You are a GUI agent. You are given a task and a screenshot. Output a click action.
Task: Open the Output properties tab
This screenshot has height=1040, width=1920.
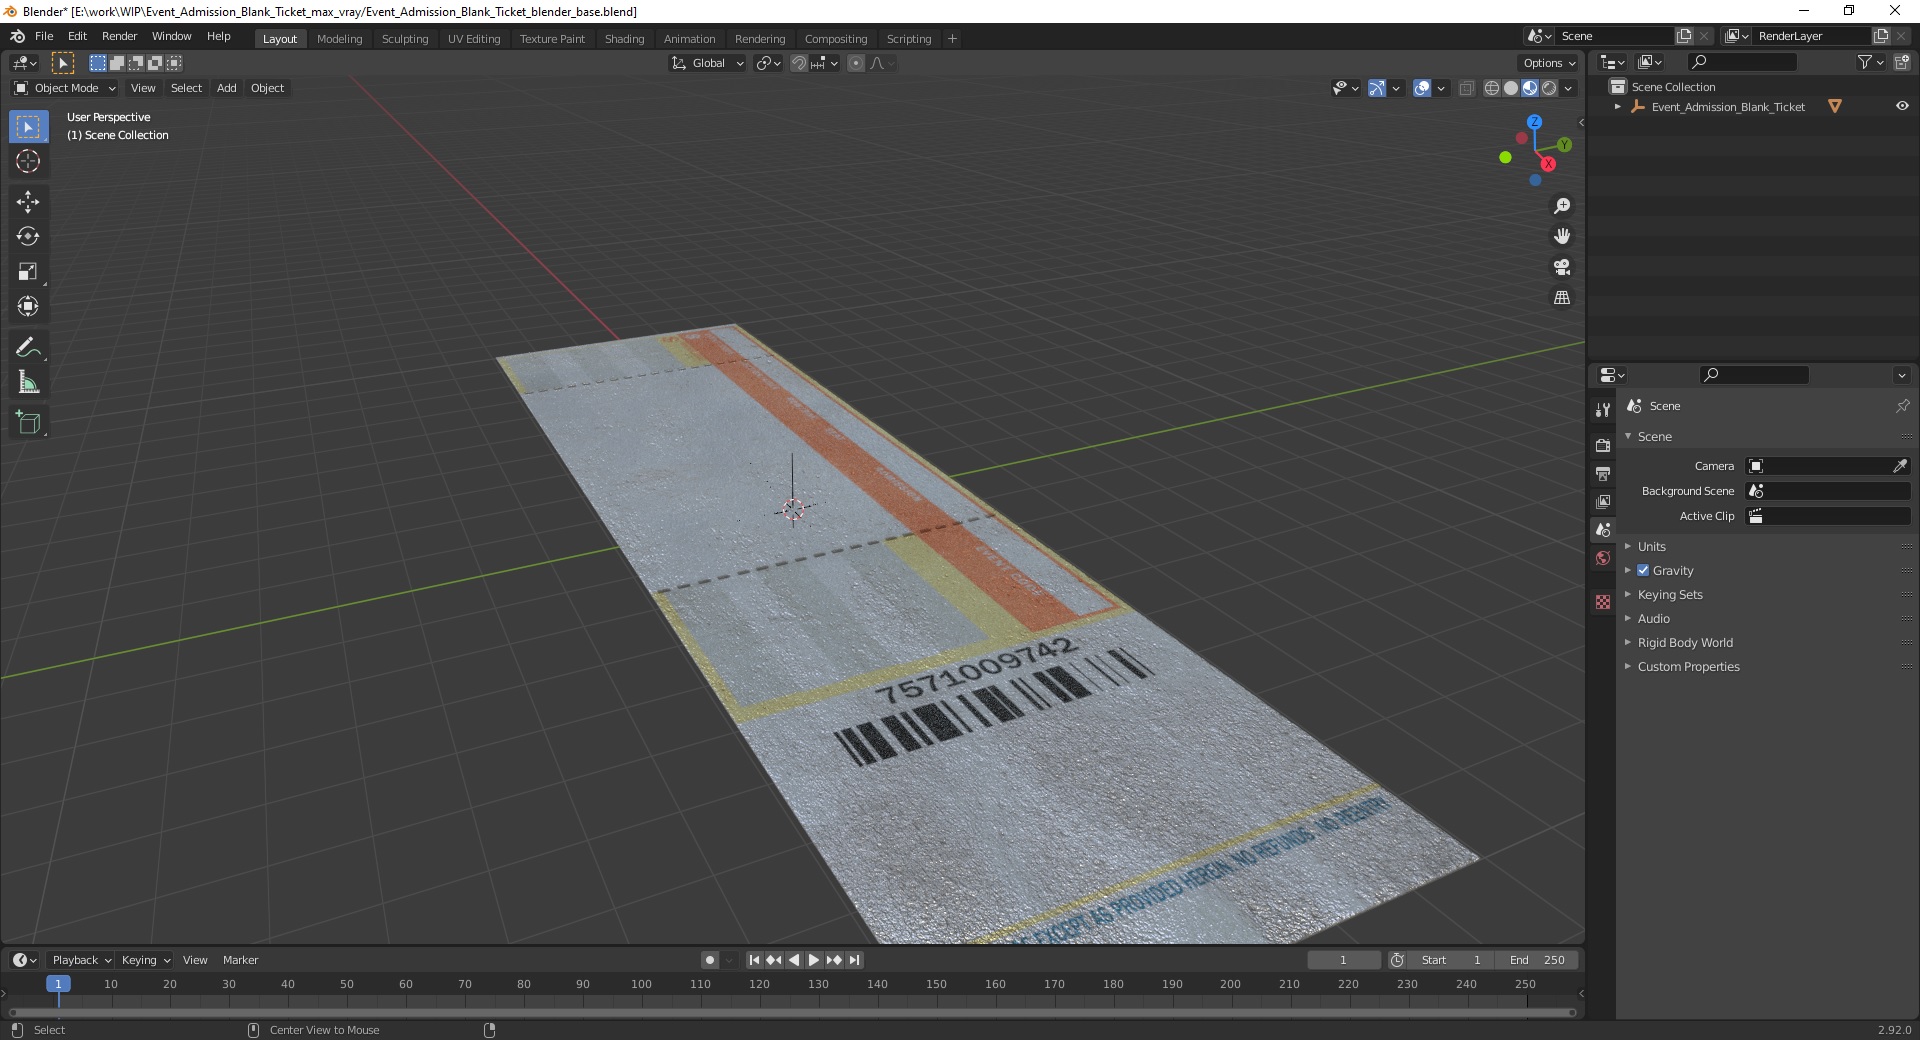[x=1603, y=473]
